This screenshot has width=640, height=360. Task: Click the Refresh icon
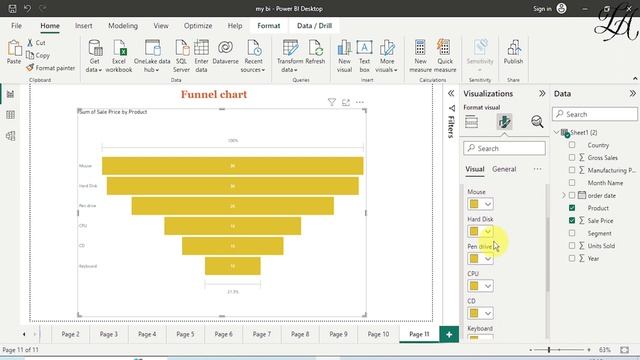pos(315,48)
